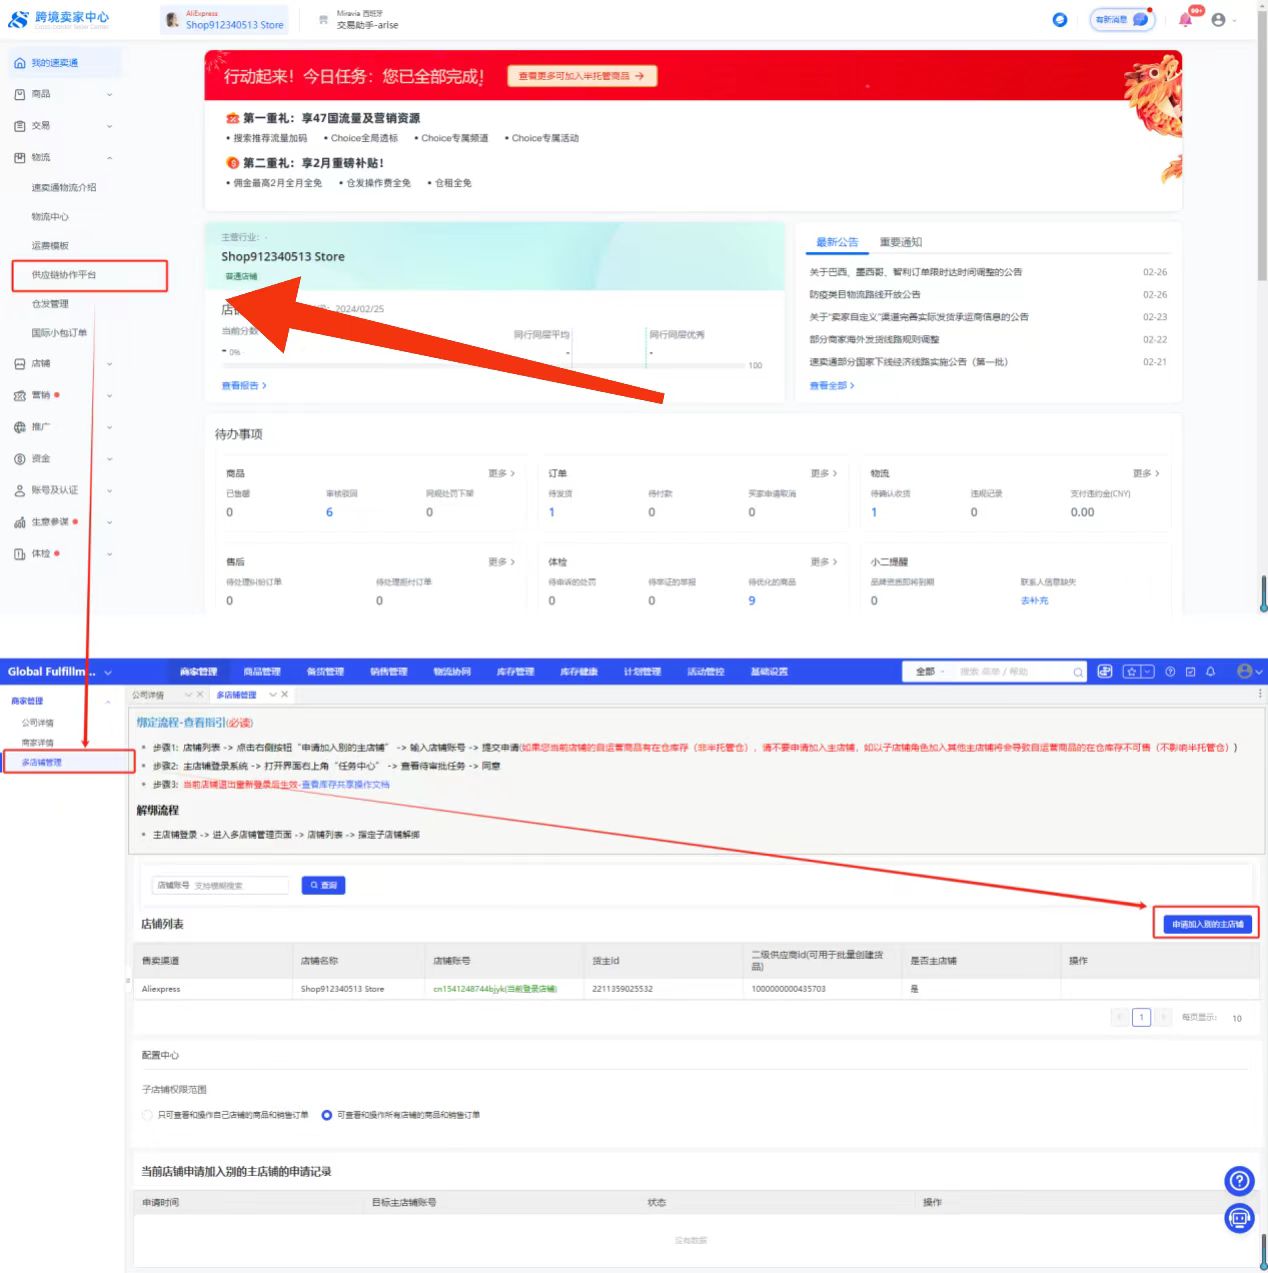Click the Miravia store icon in header
The image size is (1268, 1273).
click(324, 19)
